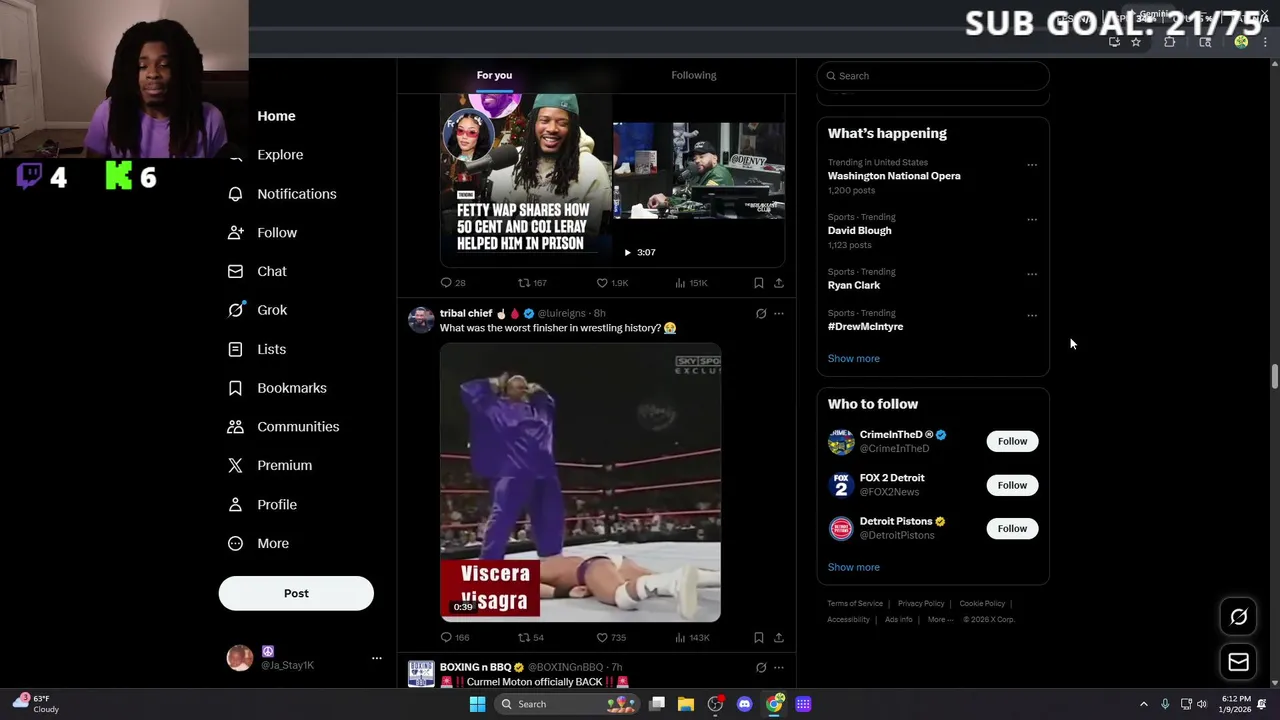The width and height of the screenshot is (1280, 720).
Task: Reply to the Fetty Wap post
Action: coord(446,283)
